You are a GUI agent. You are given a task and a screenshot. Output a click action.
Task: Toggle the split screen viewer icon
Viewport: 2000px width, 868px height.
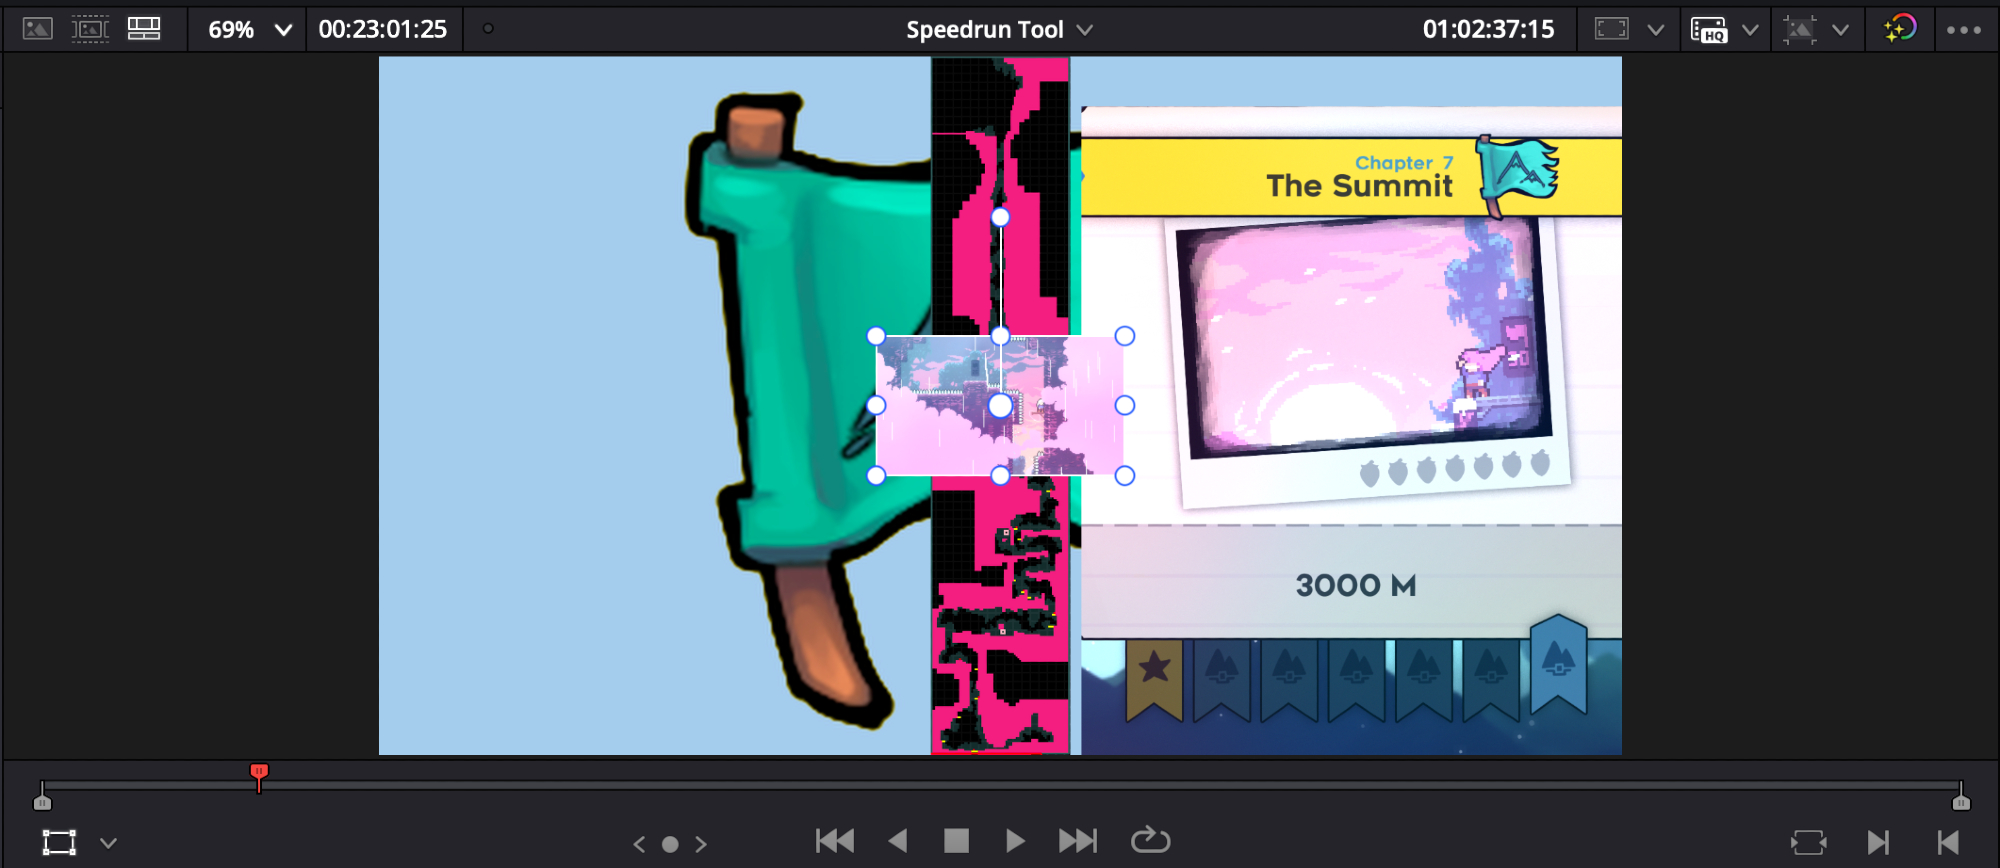[144, 29]
